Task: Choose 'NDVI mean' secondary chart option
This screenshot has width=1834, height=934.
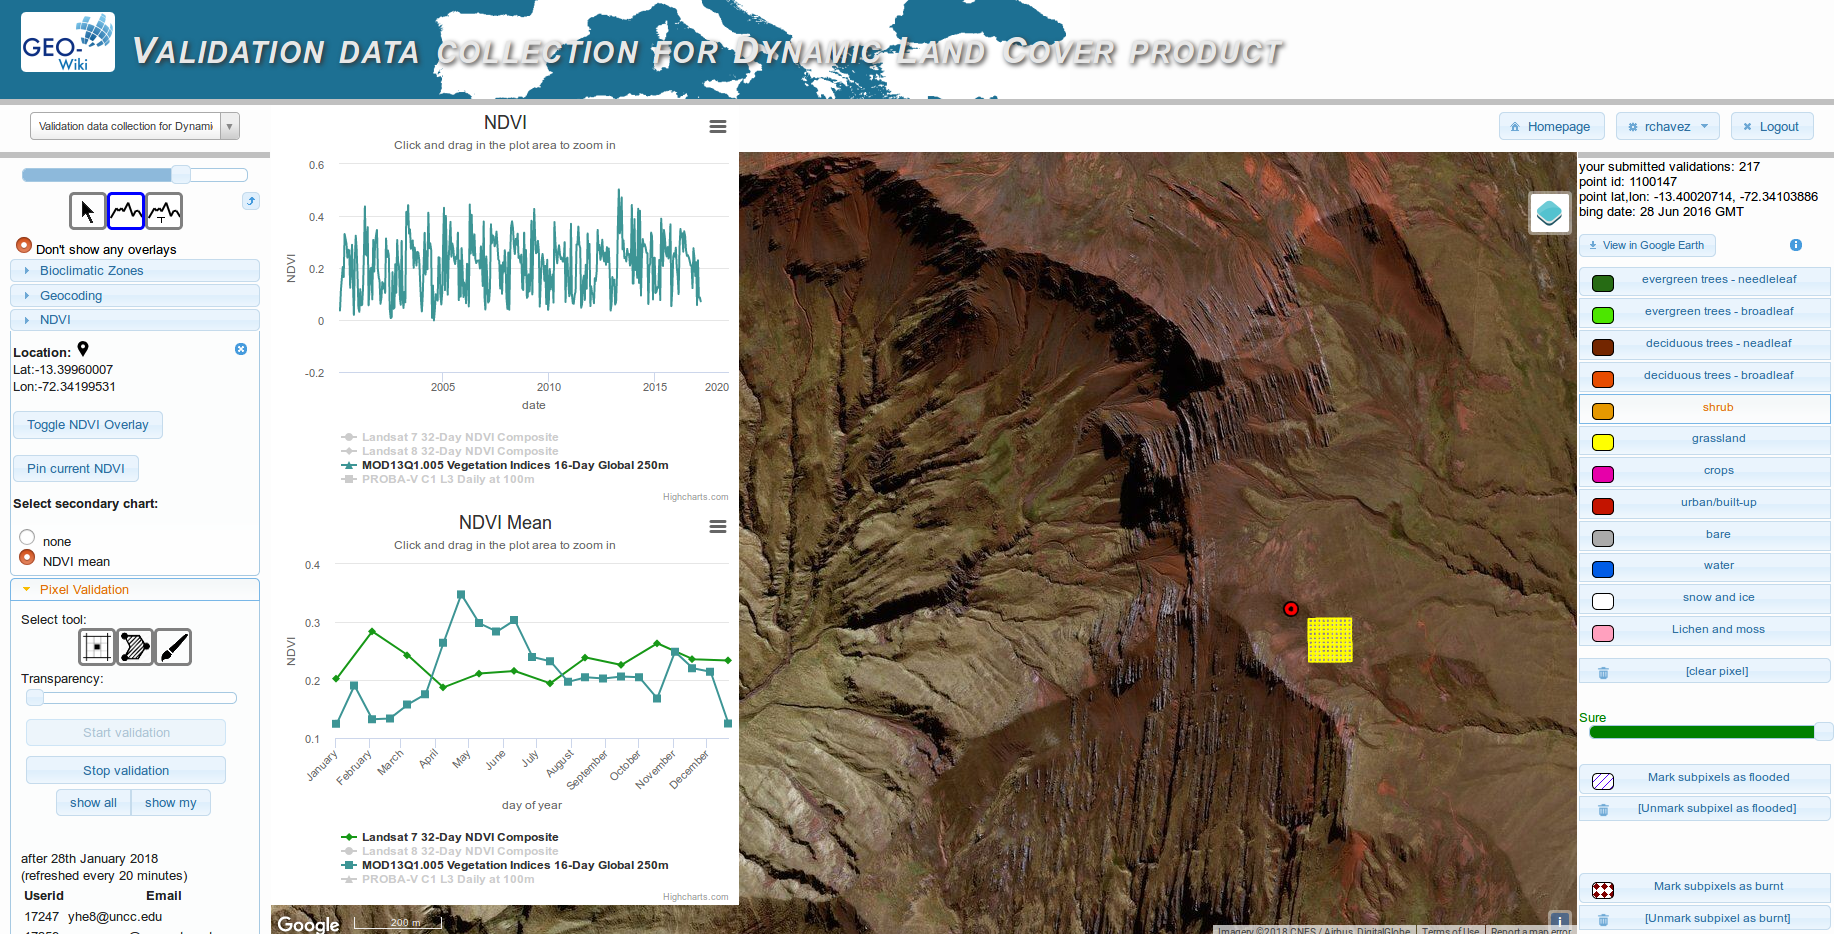Action: [x=27, y=557]
